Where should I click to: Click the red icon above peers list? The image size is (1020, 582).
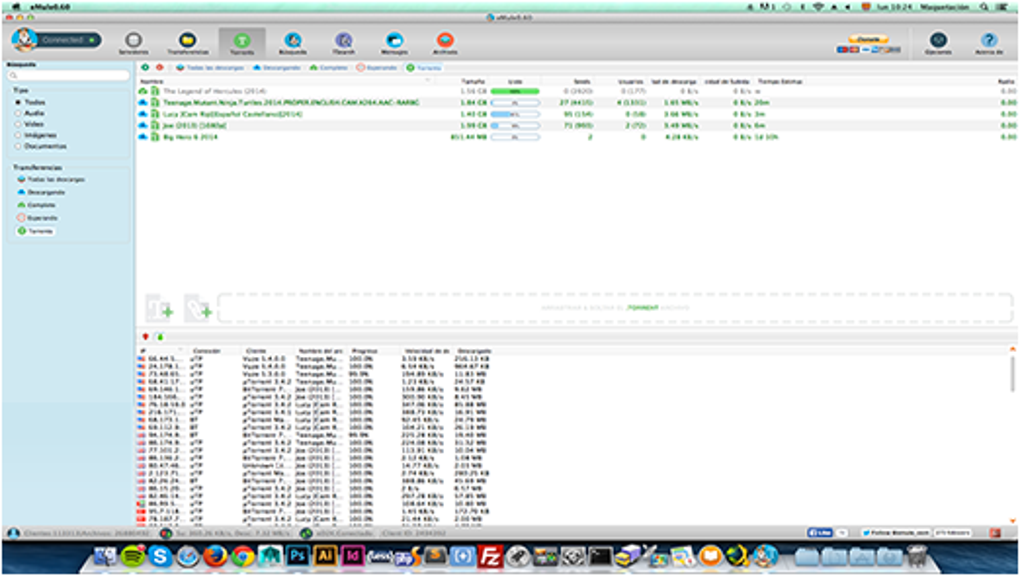145,337
